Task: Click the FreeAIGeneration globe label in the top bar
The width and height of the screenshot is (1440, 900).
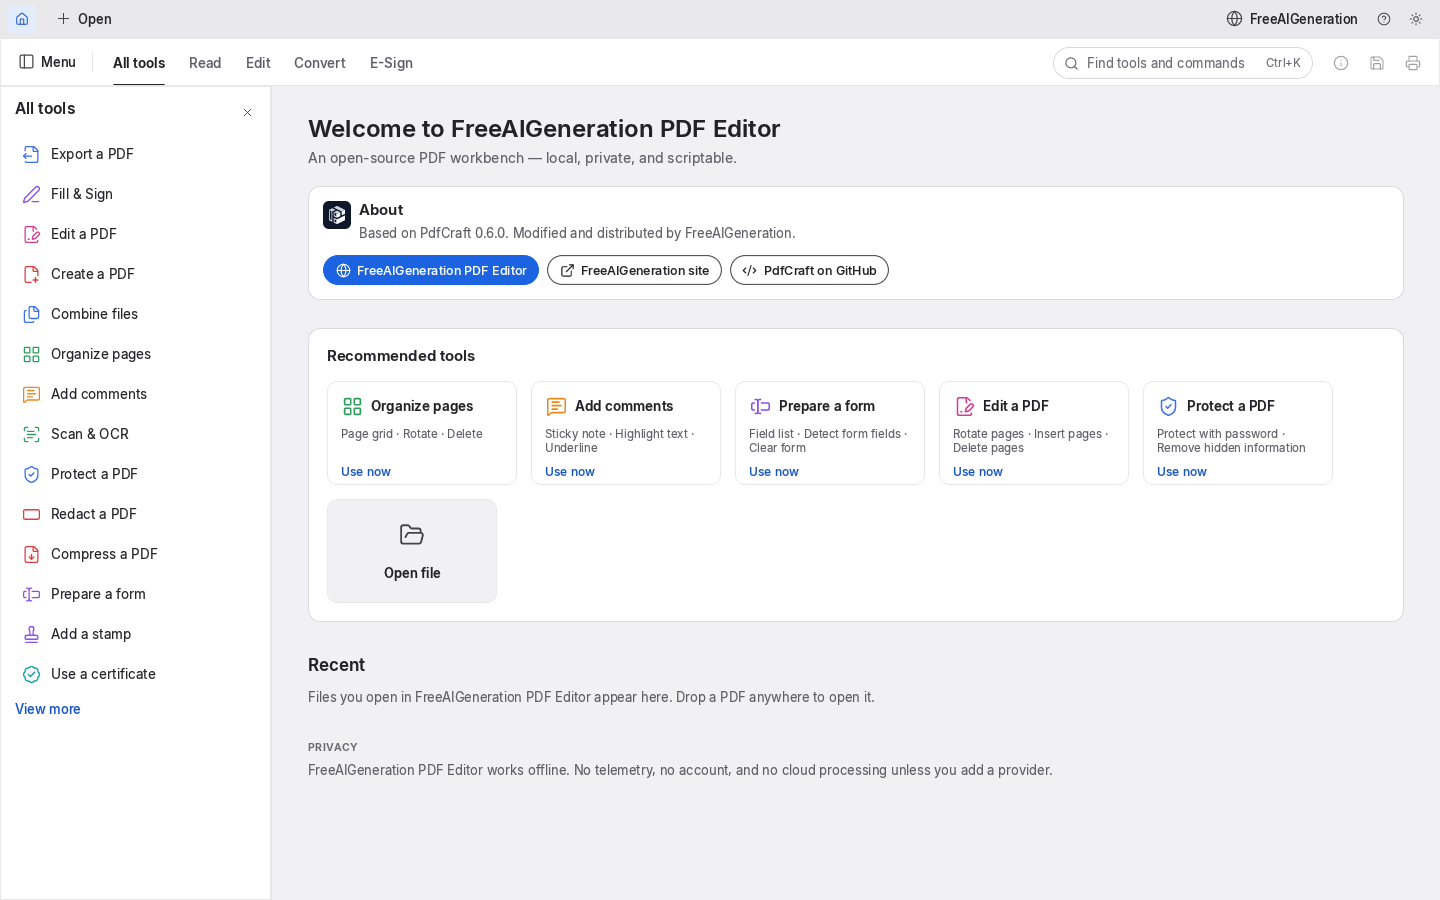Action: [1292, 19]
